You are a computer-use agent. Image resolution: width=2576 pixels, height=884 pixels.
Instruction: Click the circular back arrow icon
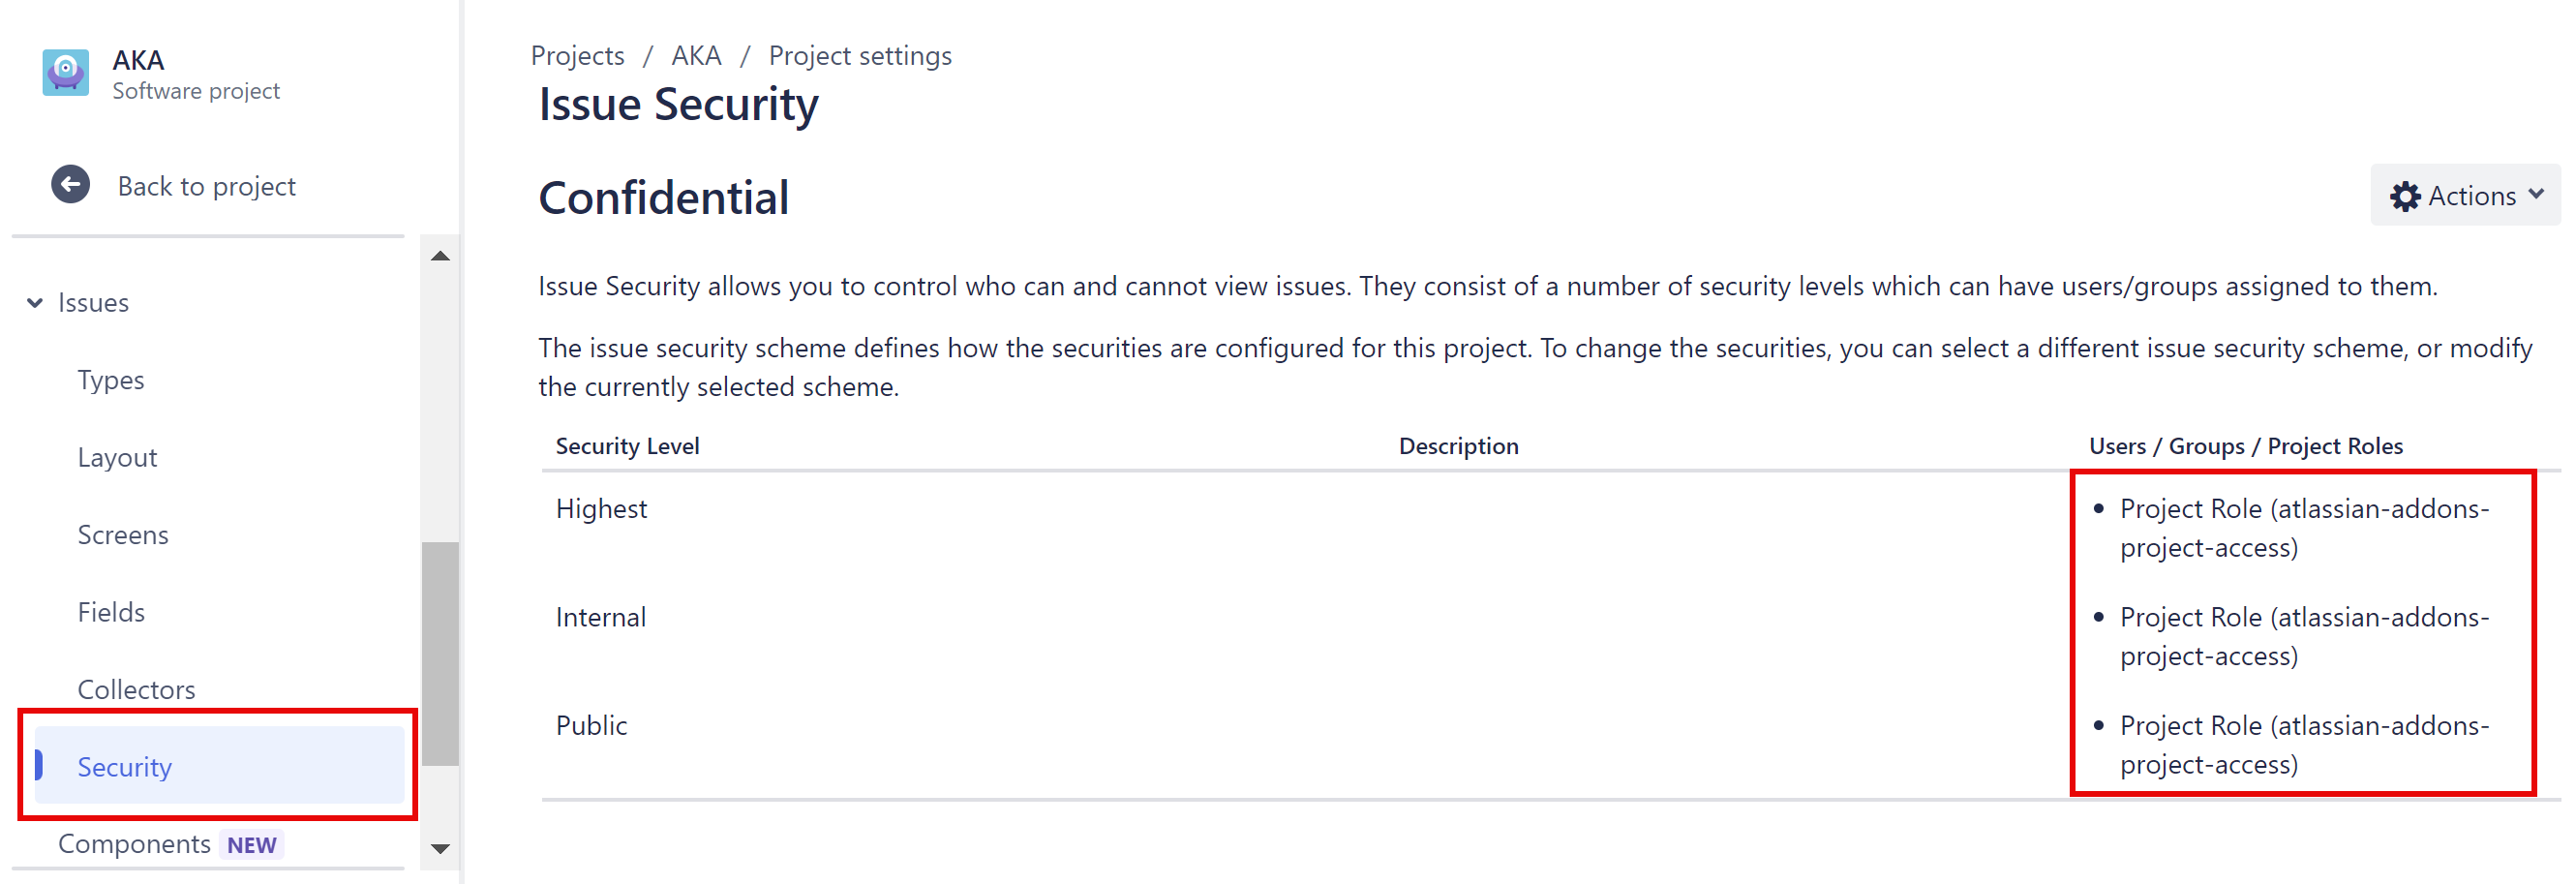click(x=69, y=184)
